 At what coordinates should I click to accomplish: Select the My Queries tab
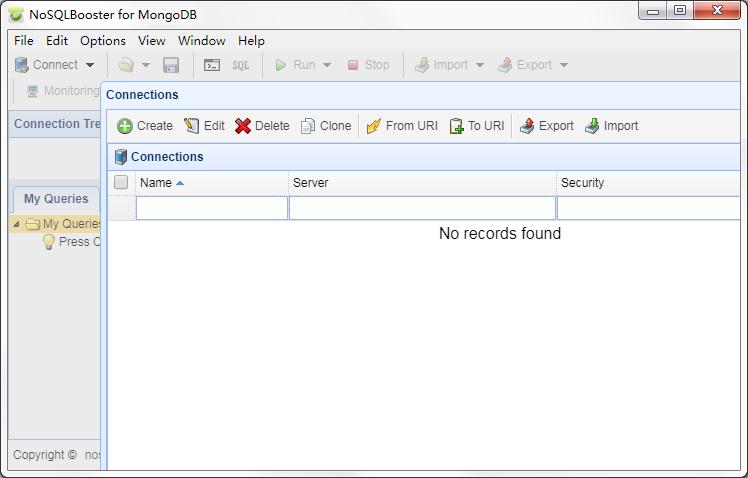[x=56, y=199]
